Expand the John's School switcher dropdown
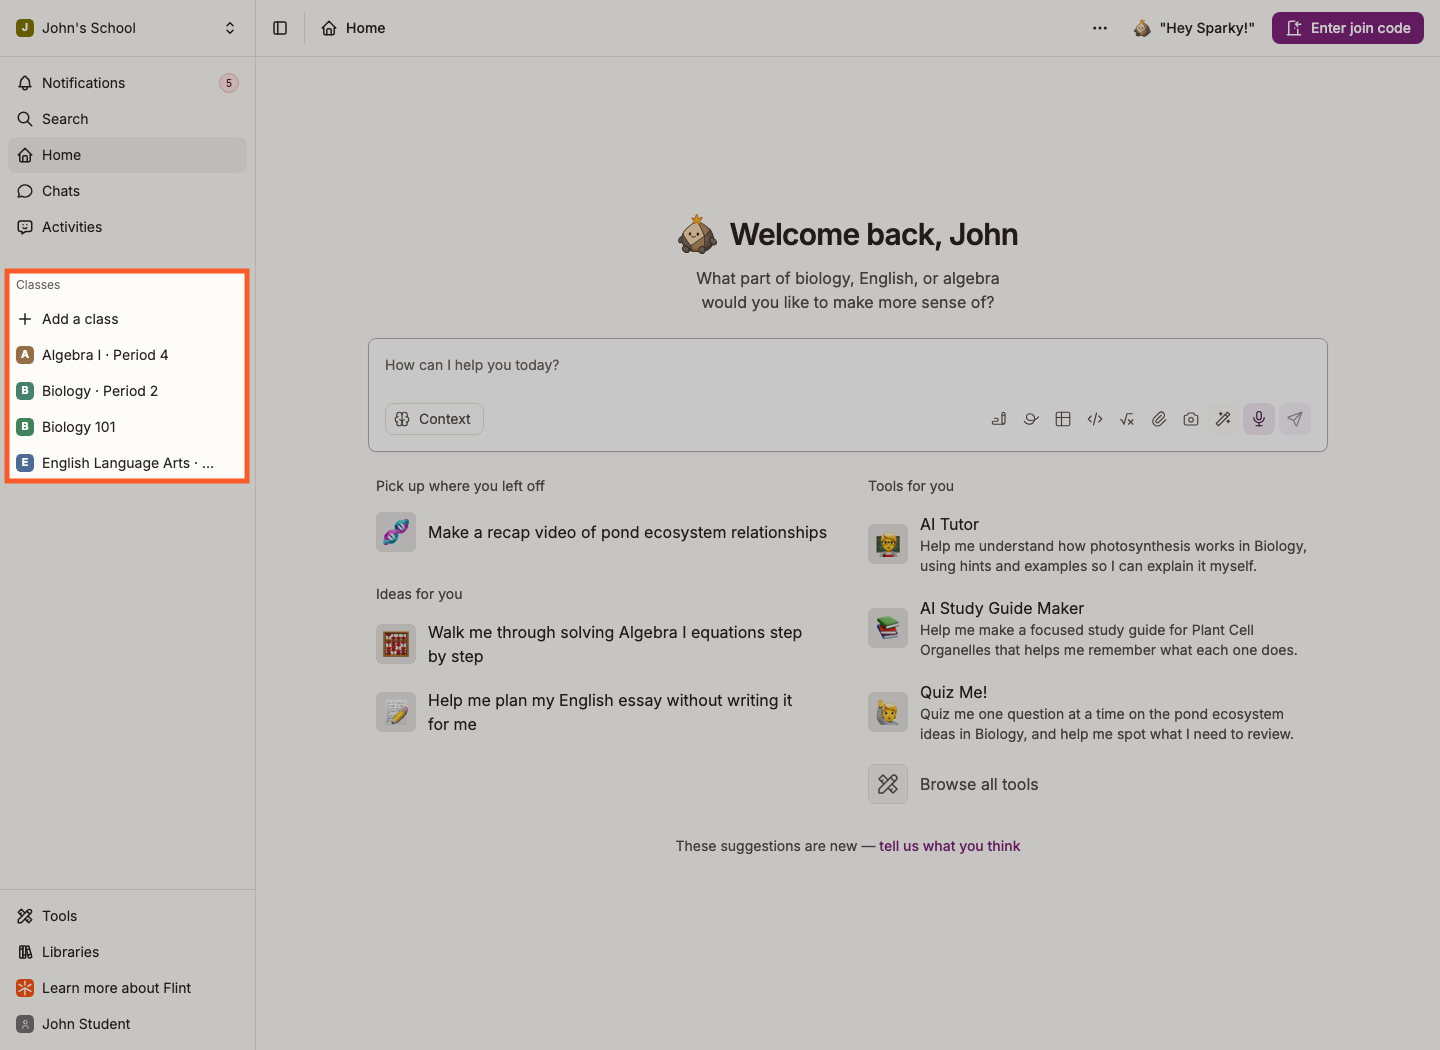 tap(127, 28)
